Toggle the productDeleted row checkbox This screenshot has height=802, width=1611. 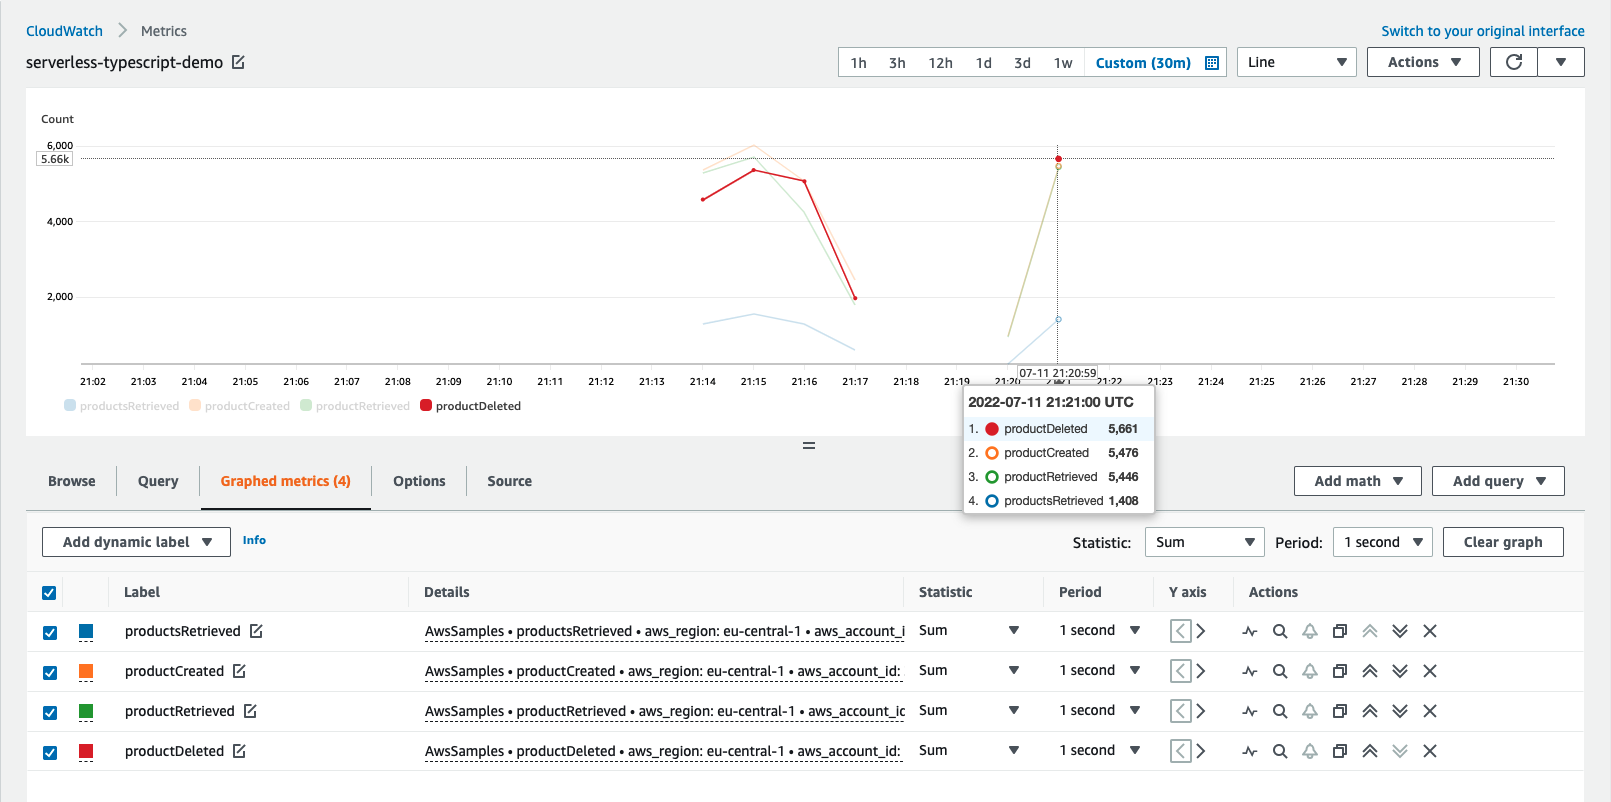[50, 752]
